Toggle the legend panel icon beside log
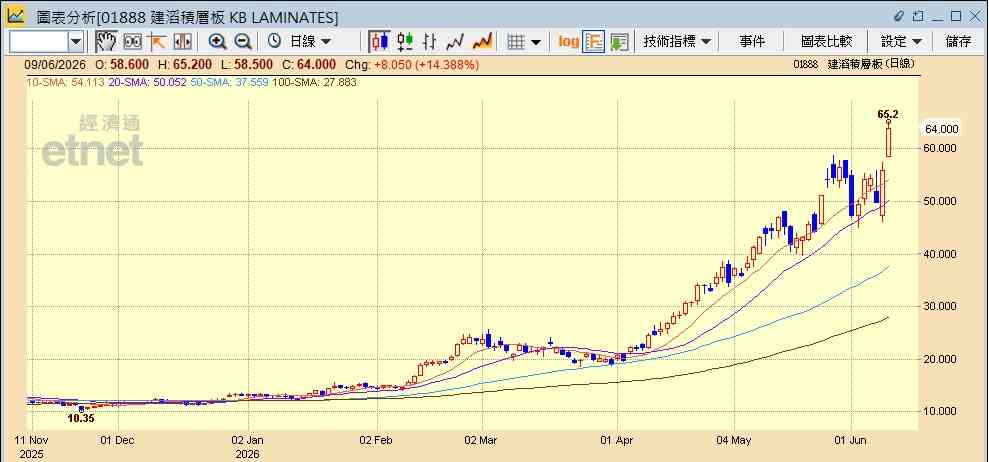The width and height of the screenshot is (989, 462). [x=594, y=42]
